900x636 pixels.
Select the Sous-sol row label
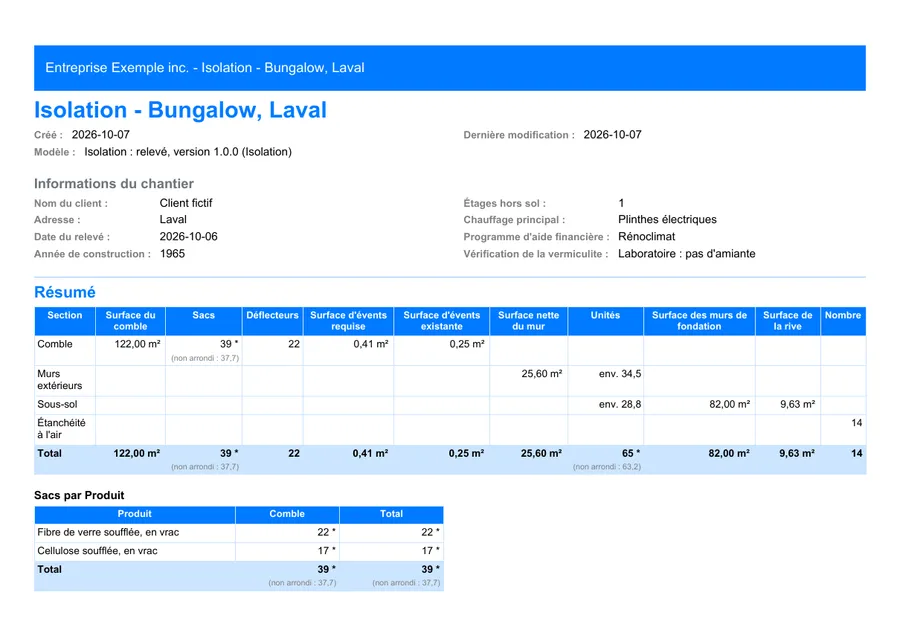coord(57,405)
